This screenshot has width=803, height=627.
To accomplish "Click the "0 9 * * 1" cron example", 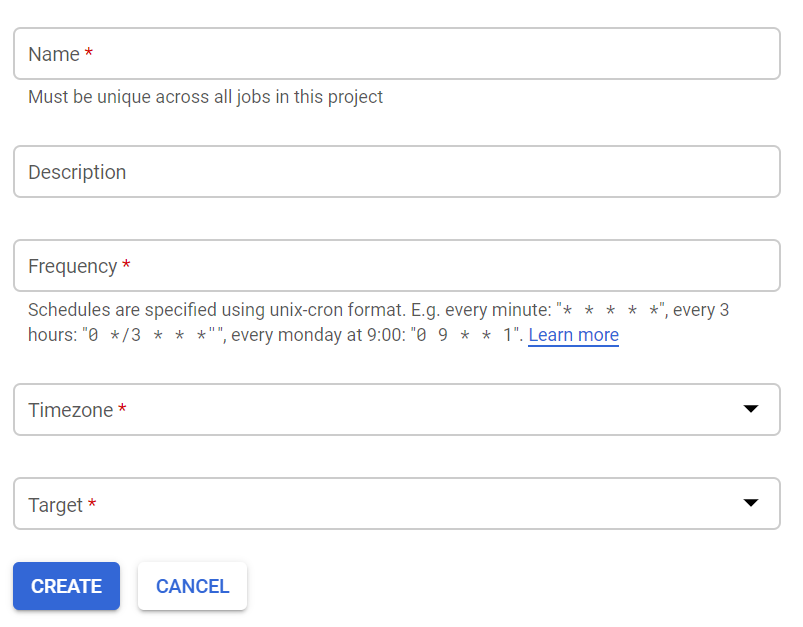I will click(x=465, y=335).
